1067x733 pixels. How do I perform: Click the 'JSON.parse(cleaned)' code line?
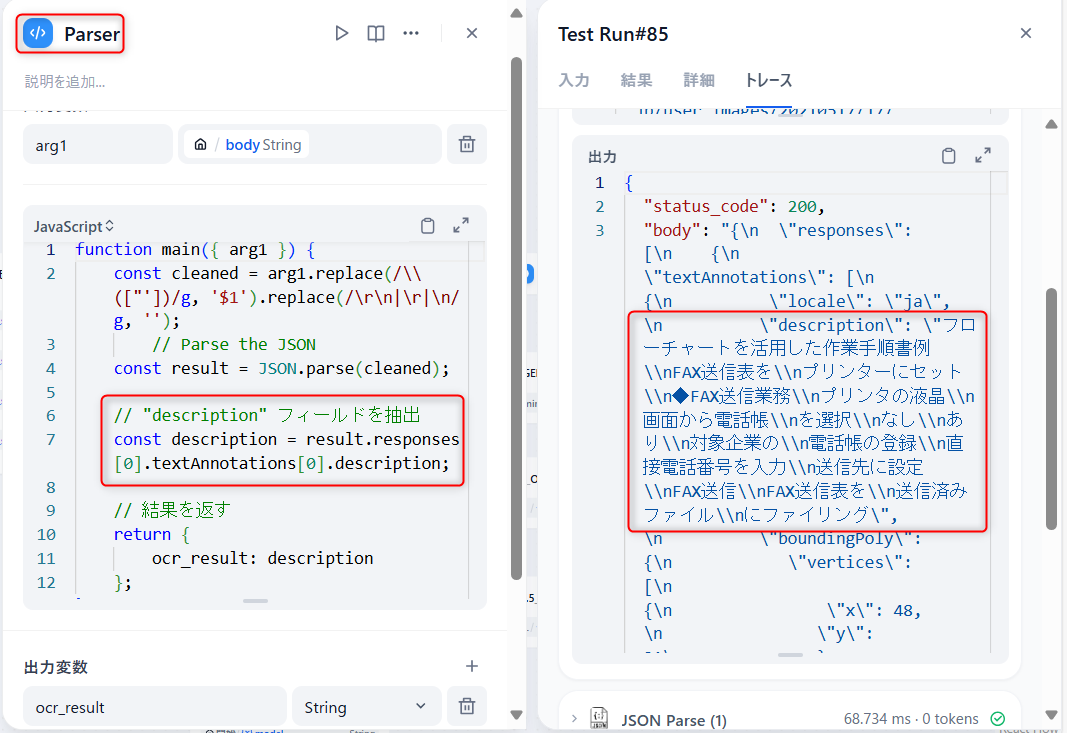282,368
